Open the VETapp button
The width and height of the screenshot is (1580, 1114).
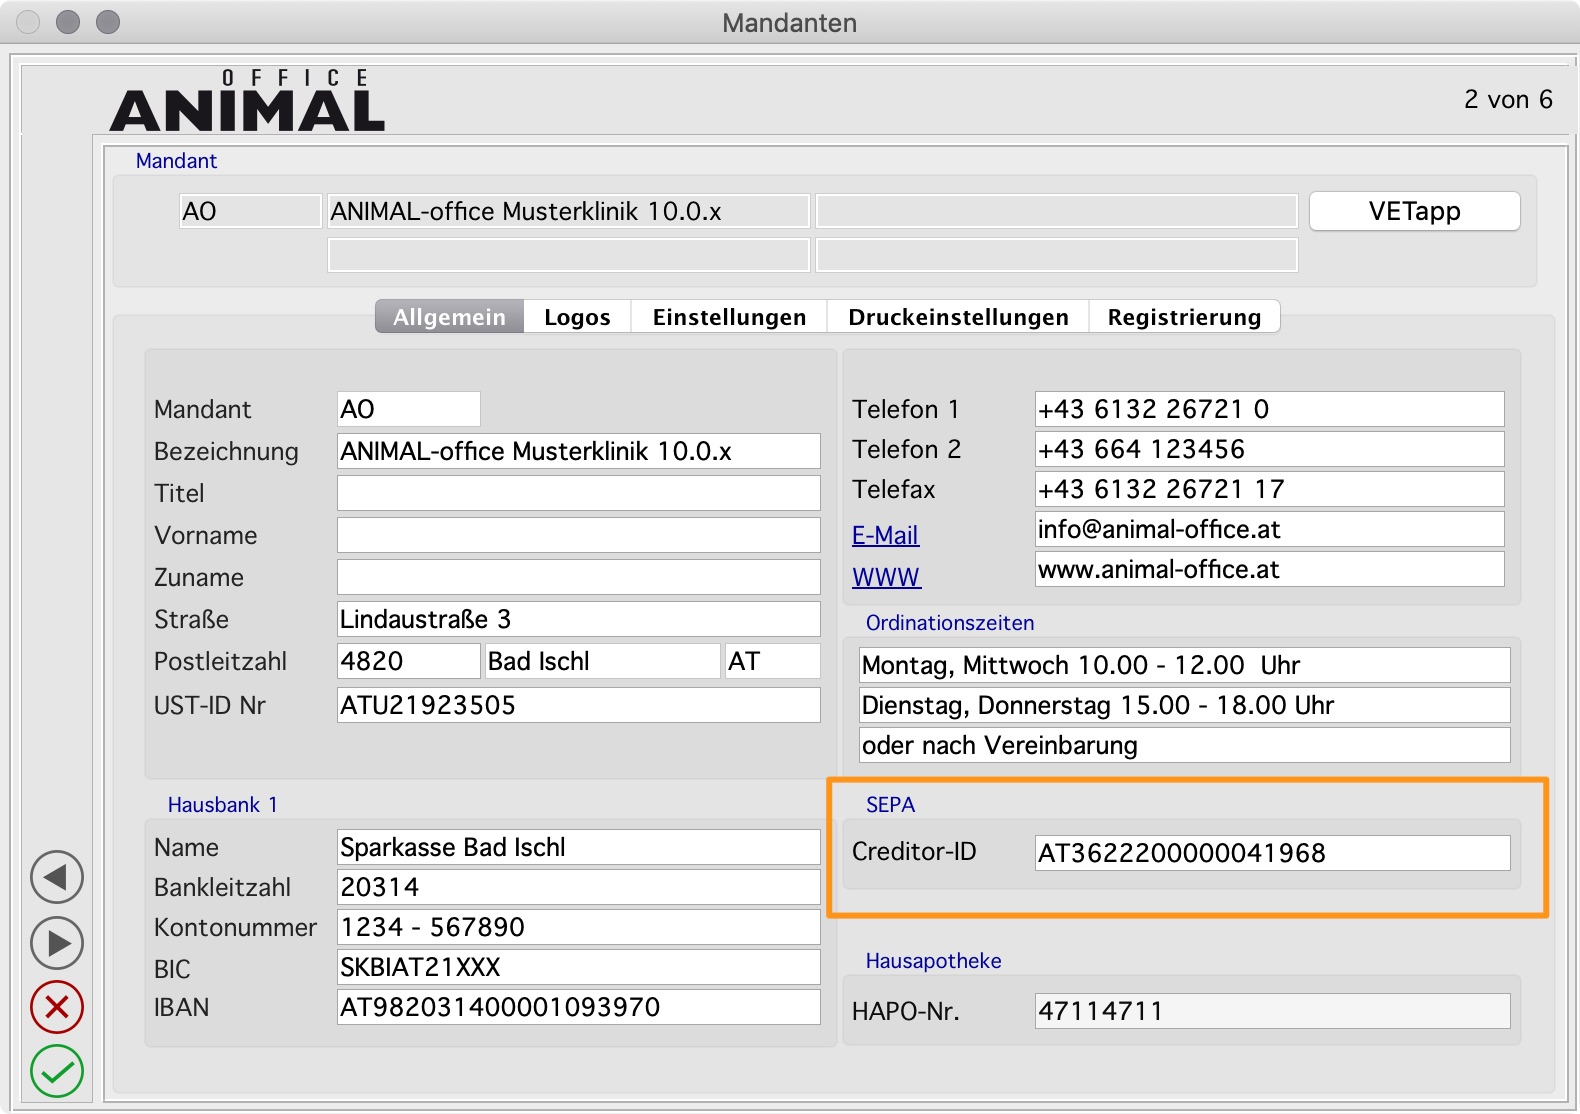[1414, 211]
